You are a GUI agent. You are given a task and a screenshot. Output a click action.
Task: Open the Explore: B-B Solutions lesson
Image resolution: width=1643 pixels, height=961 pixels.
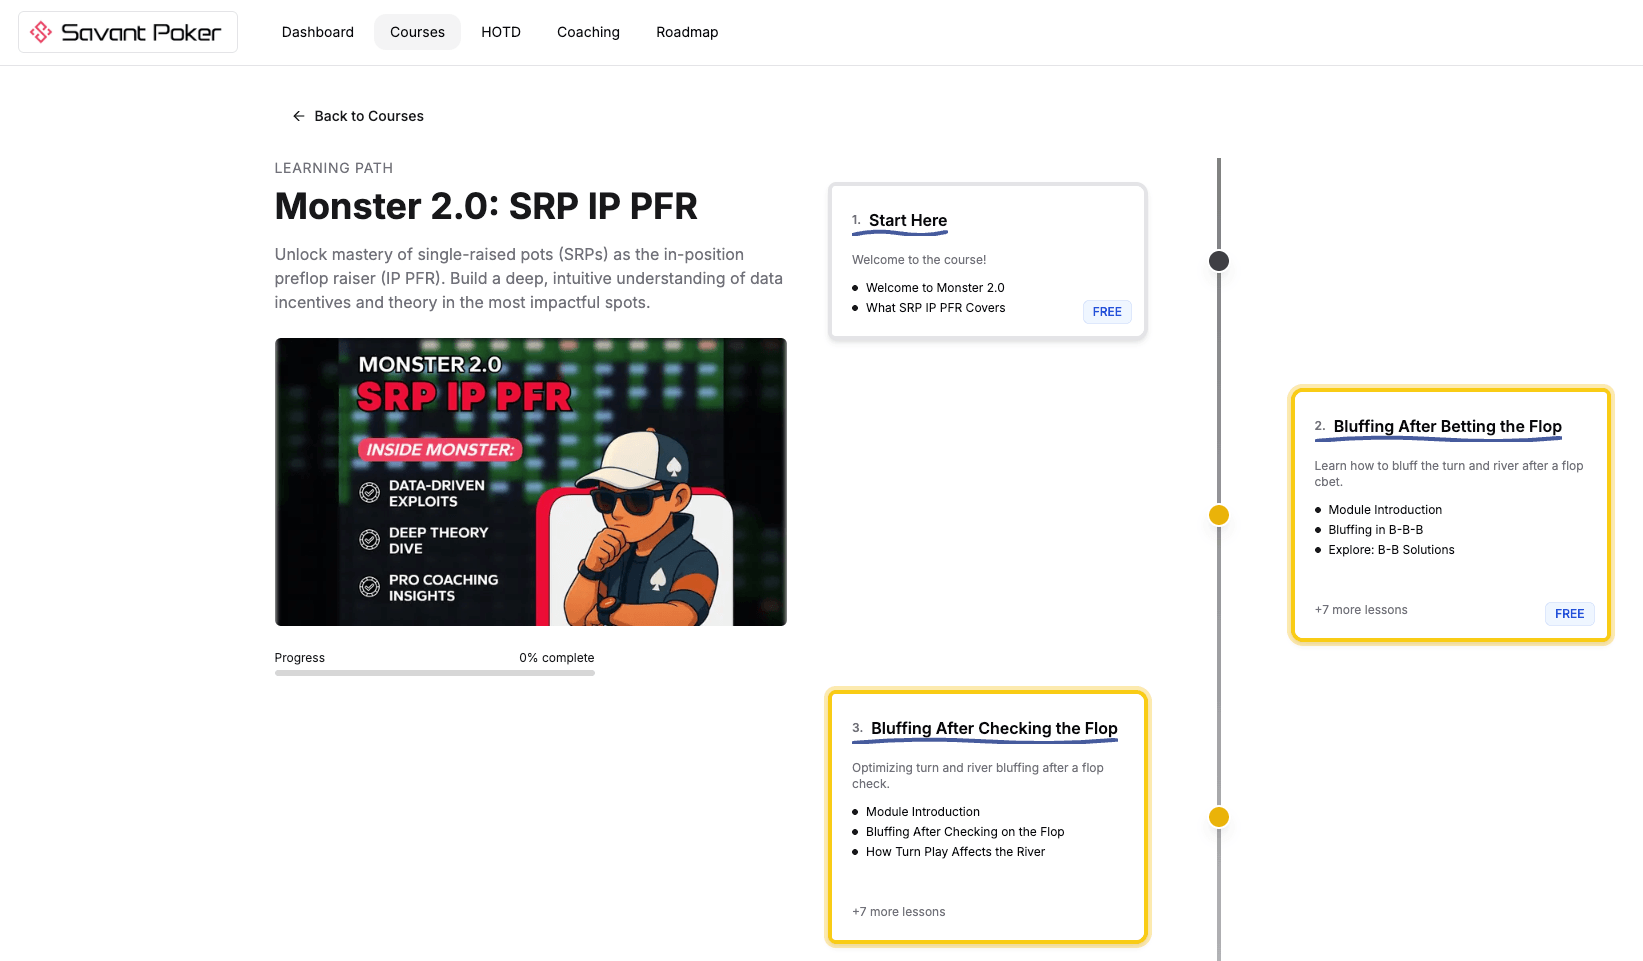[x=1391, y=550]
